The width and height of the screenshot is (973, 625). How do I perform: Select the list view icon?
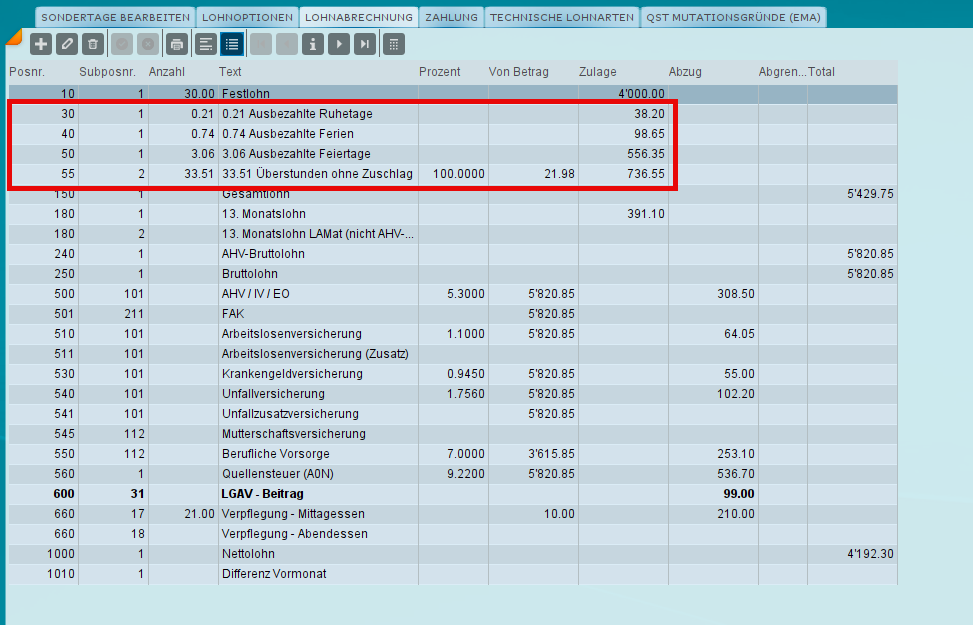click(232, 44)
